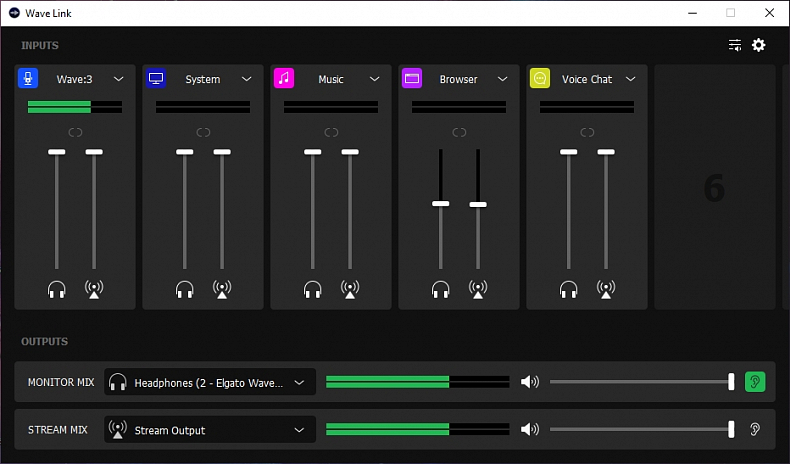
Task: Expand the Browser channel dropdown chevron
Action: [502, 79]
